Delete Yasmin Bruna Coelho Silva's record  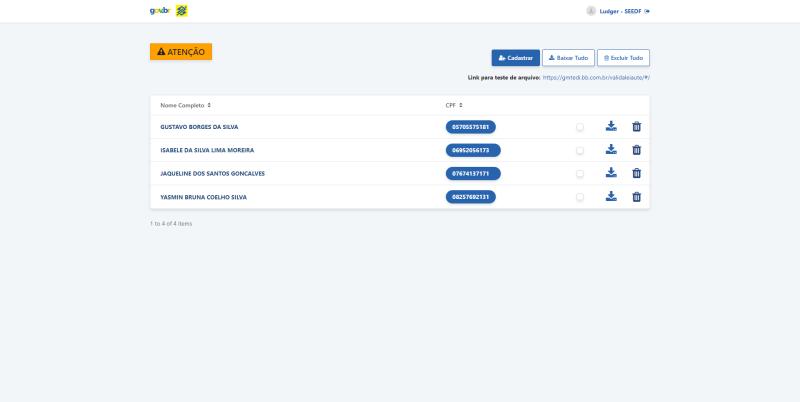pos(636,197)
